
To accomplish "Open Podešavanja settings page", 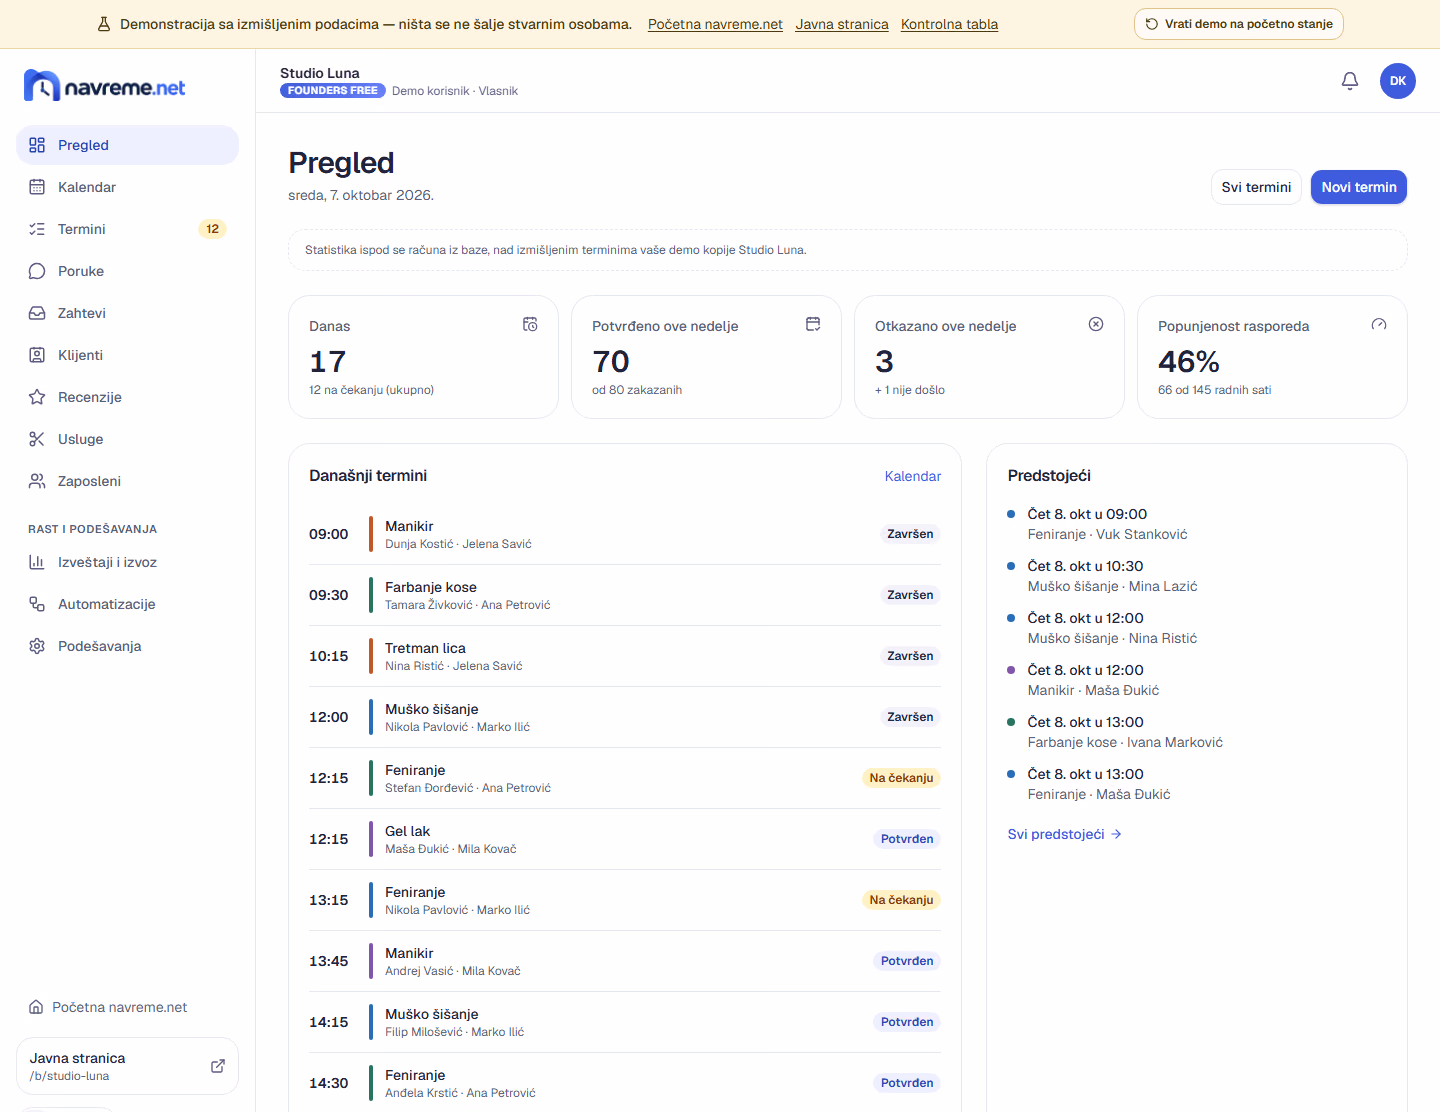I will point(127,646).
